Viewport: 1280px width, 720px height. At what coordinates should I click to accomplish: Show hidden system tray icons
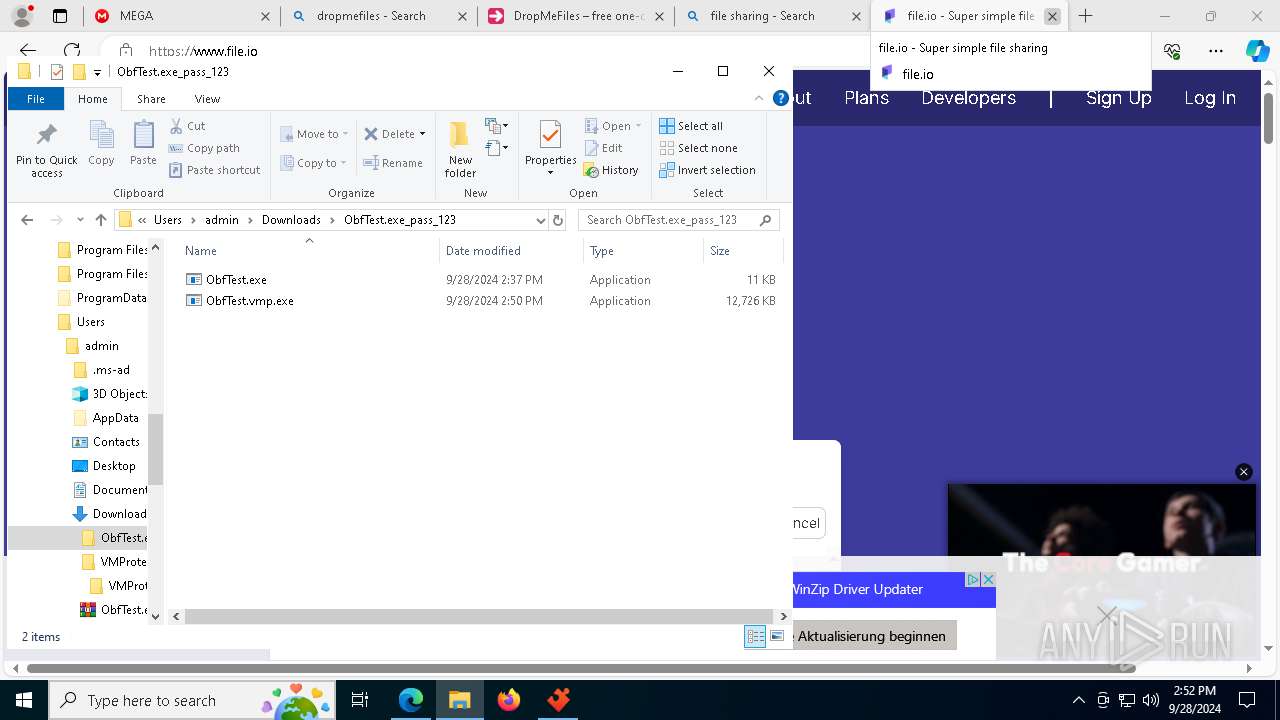[x=1078, y=700]
